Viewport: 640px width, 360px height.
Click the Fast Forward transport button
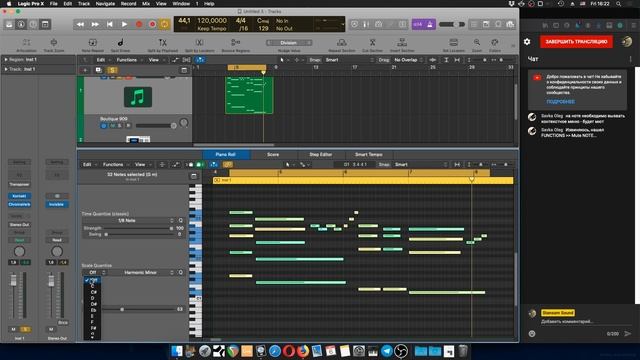click(x=95, y=24)
